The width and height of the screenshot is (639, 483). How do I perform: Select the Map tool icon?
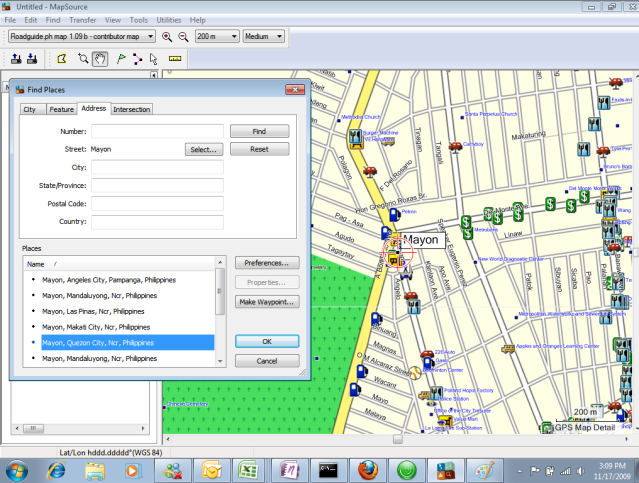(x=62, y=59)
